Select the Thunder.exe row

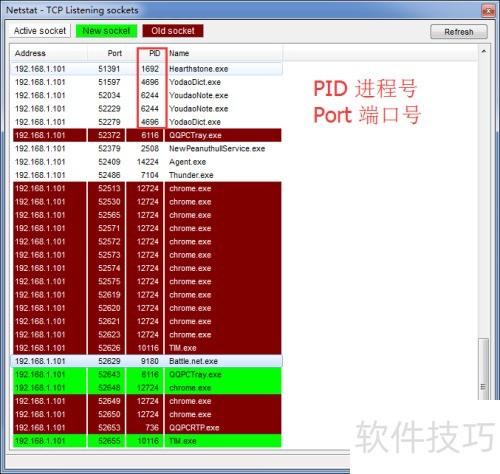click(x=147, y=175)
